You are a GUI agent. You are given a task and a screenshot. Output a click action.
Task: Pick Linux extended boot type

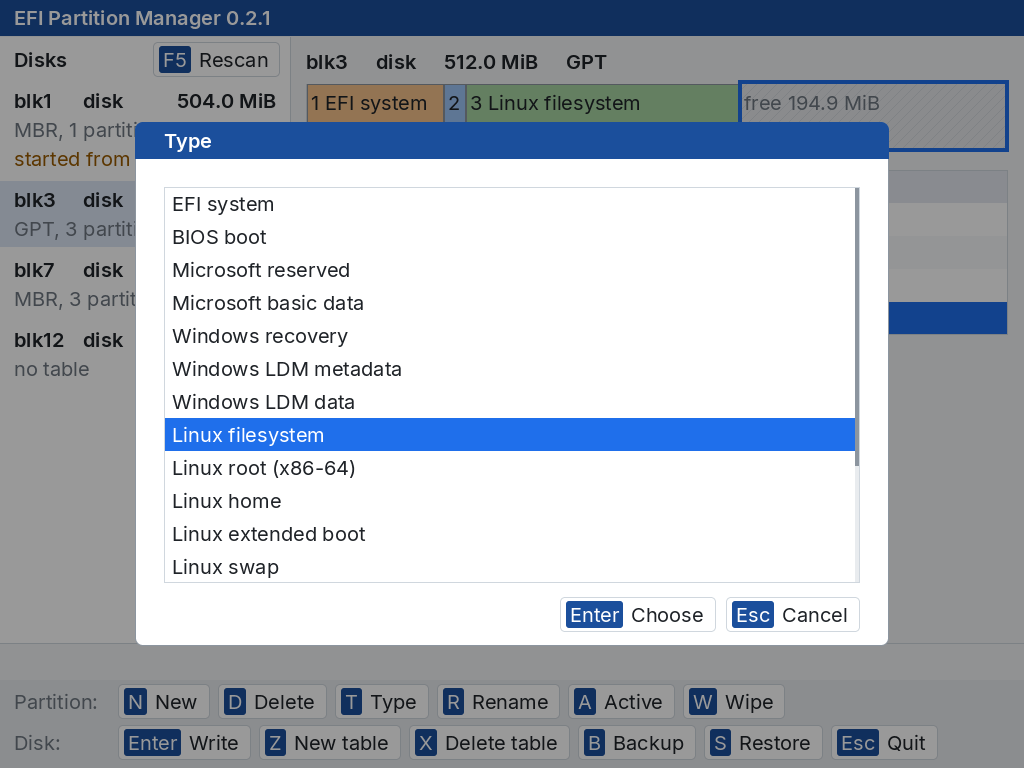coord(509,534)
